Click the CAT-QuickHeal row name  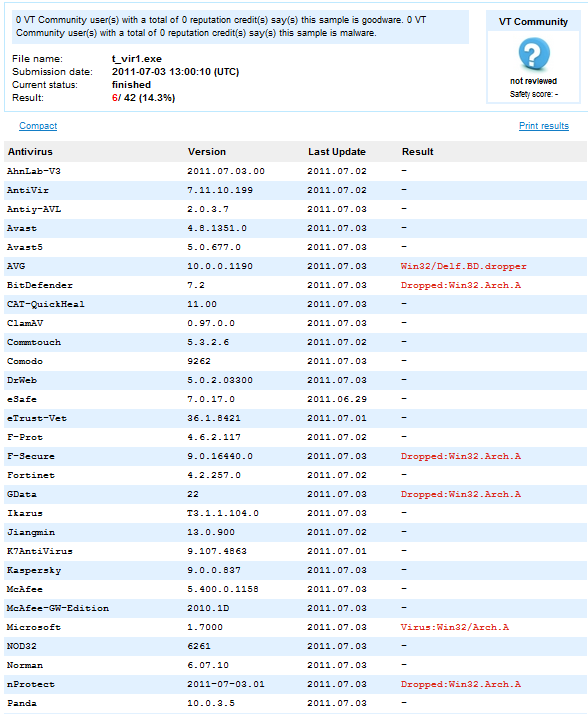click(x=46, y=304)
